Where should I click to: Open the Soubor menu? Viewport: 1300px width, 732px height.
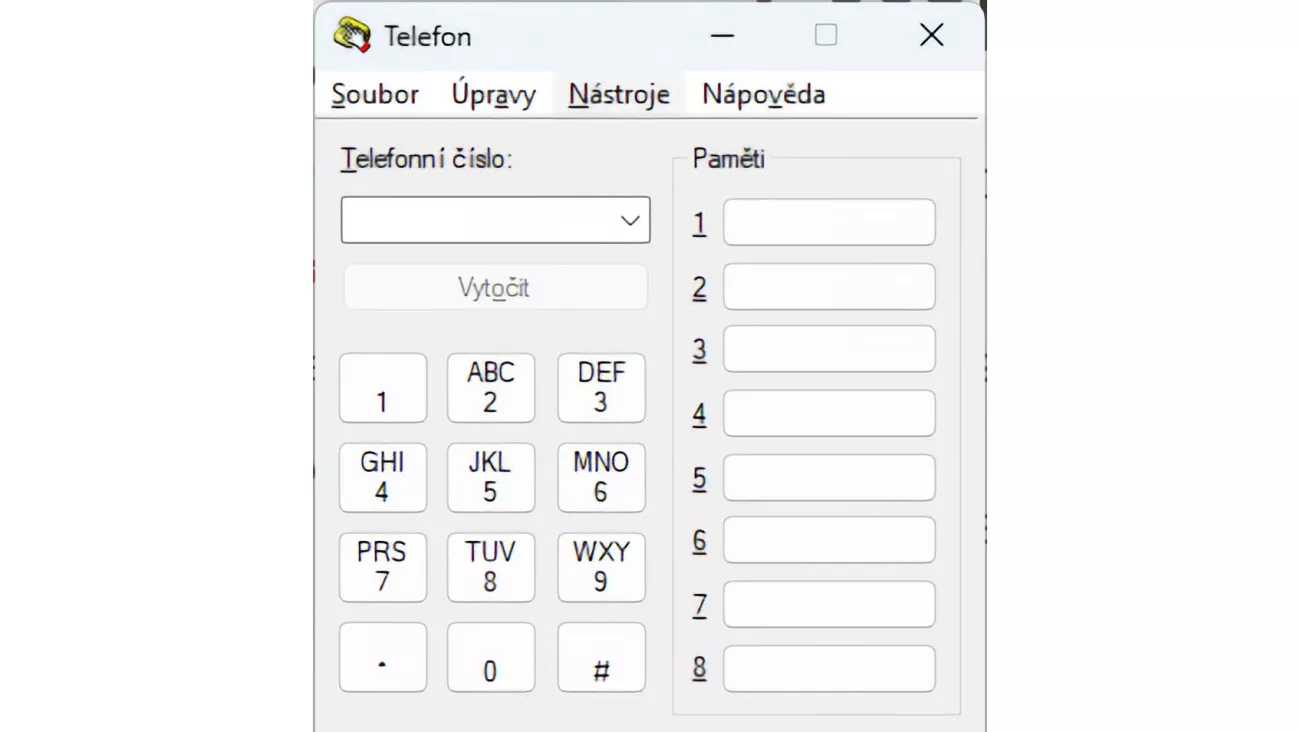point(375,95)
